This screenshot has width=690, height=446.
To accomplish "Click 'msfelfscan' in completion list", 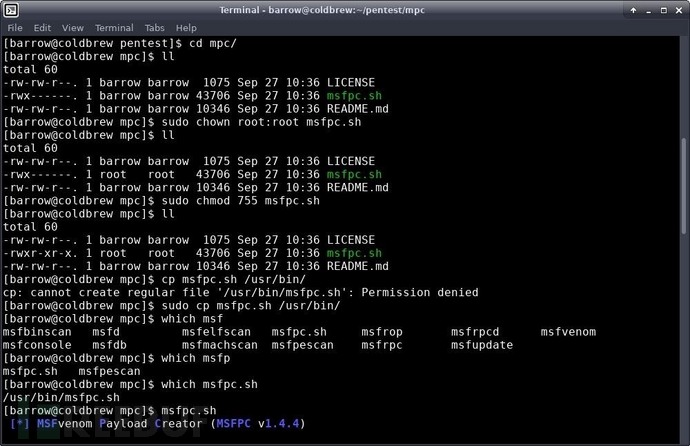I will 217,332.
